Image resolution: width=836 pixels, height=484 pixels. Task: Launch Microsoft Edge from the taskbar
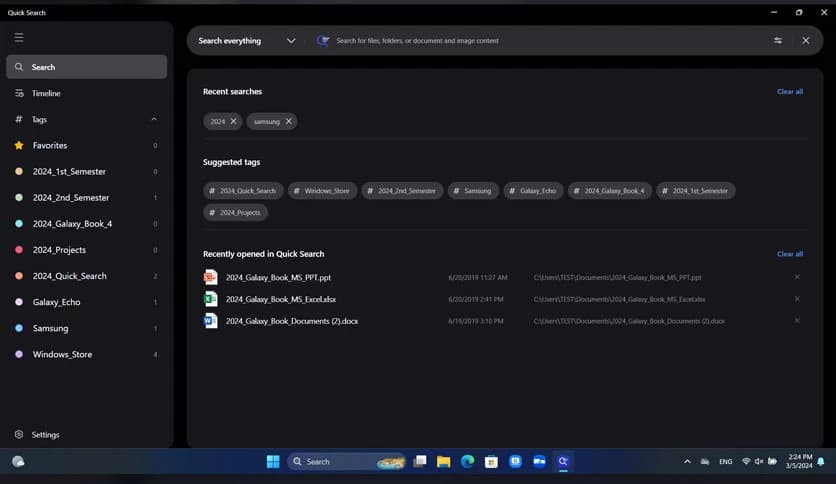468,462
